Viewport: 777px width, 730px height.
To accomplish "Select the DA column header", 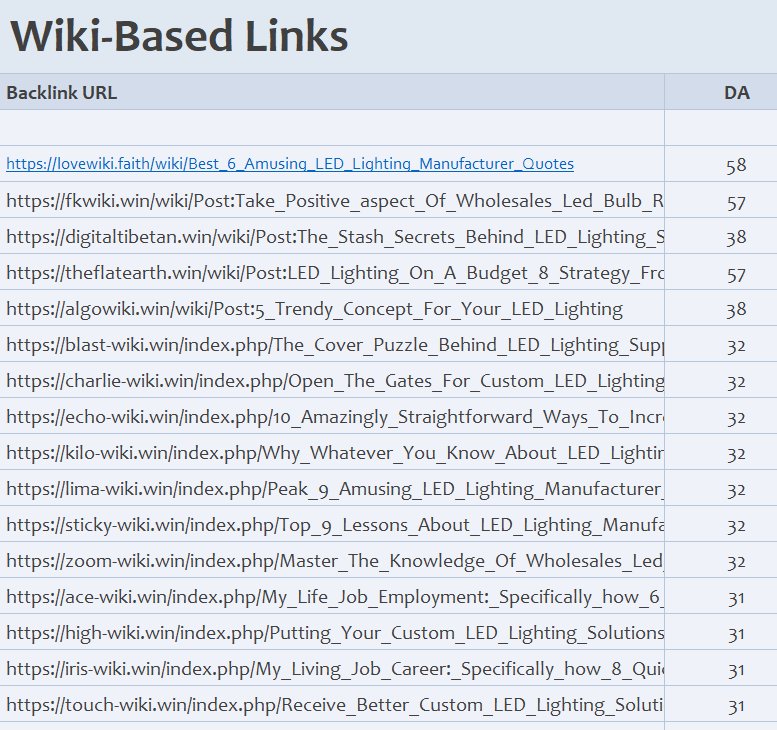I will coord(736,93).
